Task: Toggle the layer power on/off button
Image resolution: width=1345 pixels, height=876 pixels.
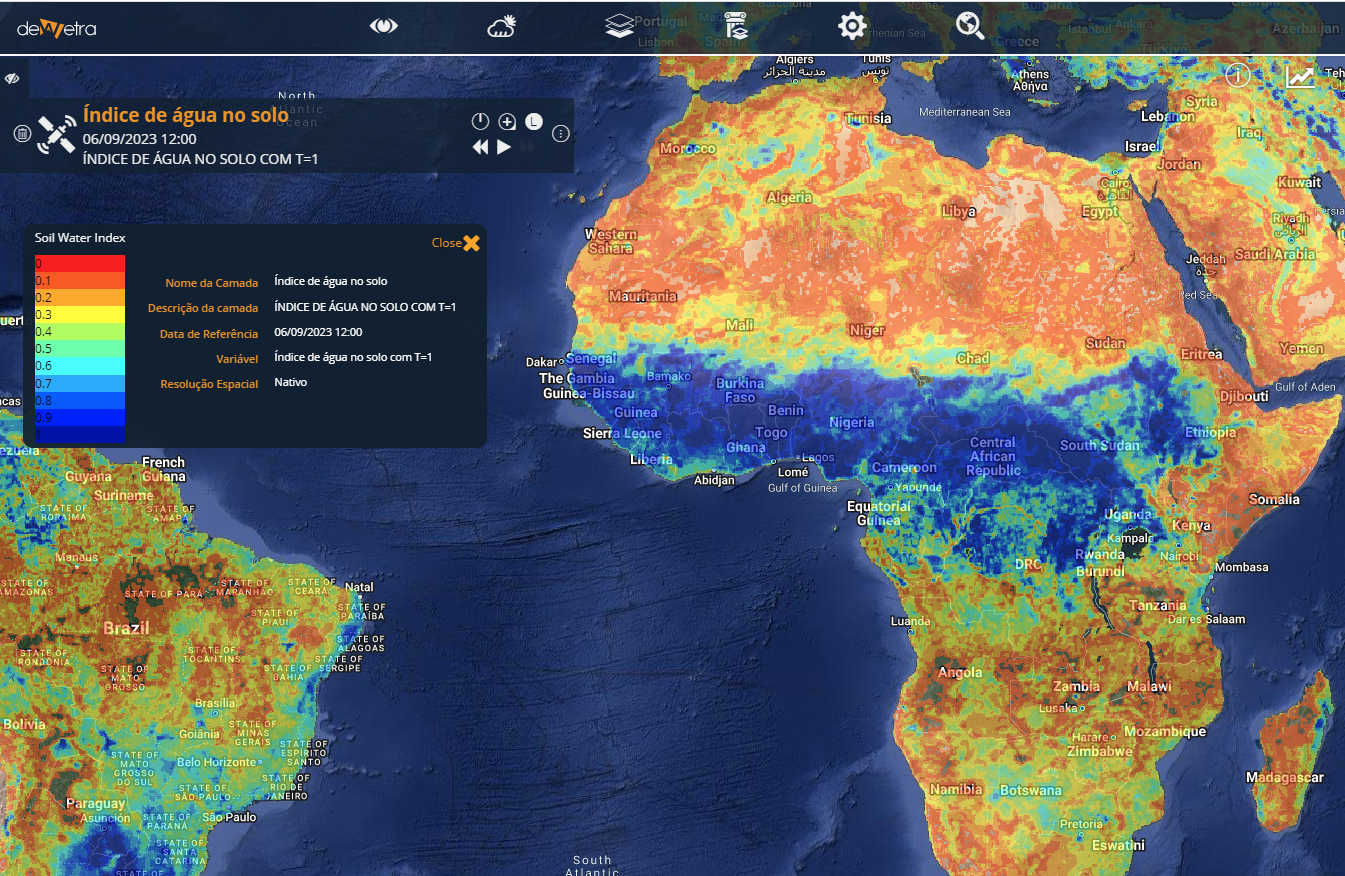Action: click(480, 122)
